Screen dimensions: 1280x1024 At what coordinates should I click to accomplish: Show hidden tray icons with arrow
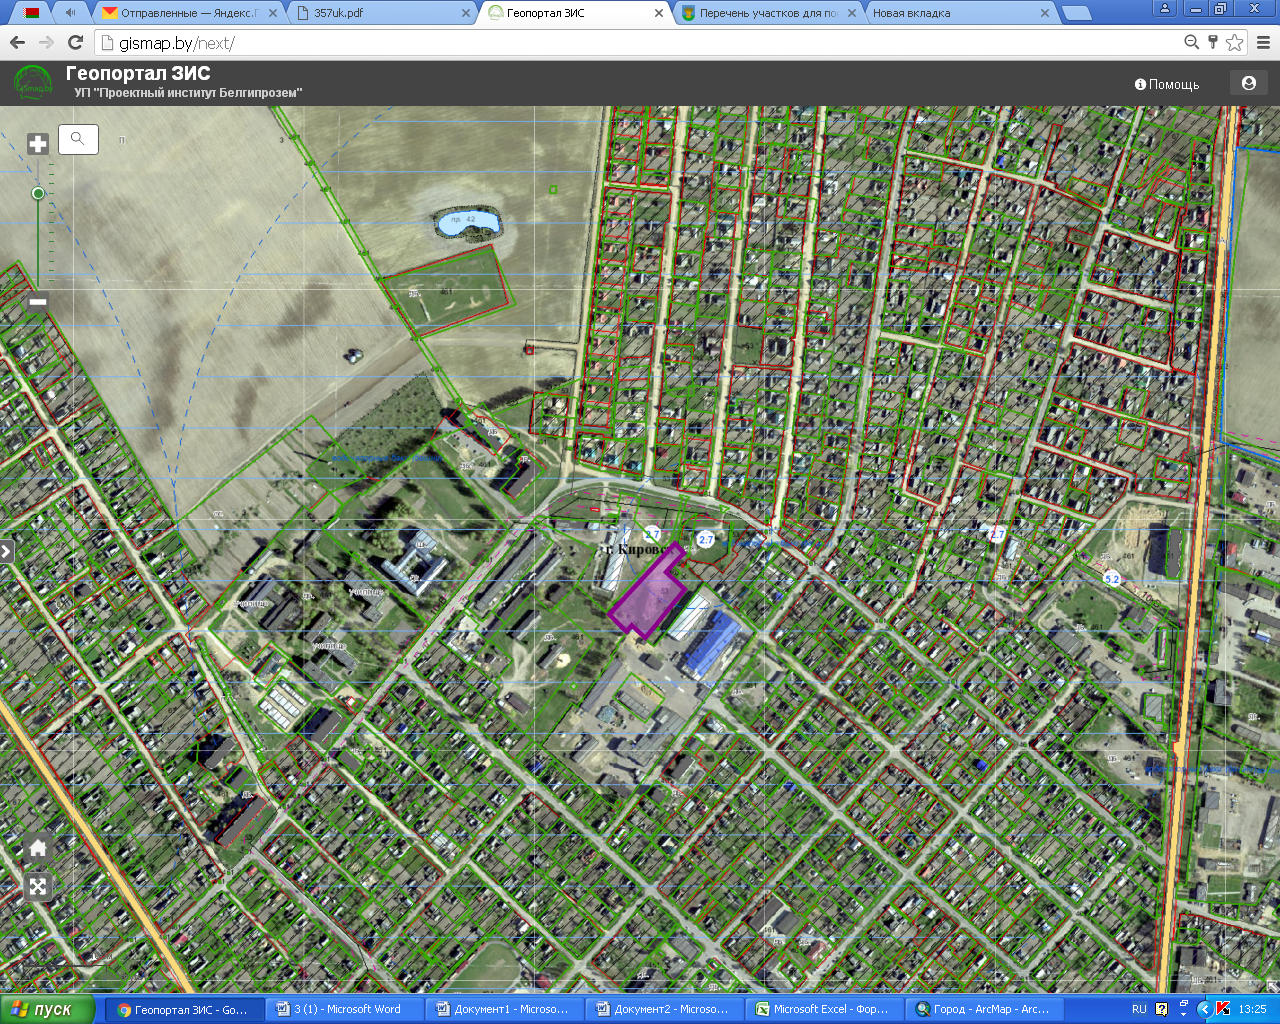(1183, 1009)
